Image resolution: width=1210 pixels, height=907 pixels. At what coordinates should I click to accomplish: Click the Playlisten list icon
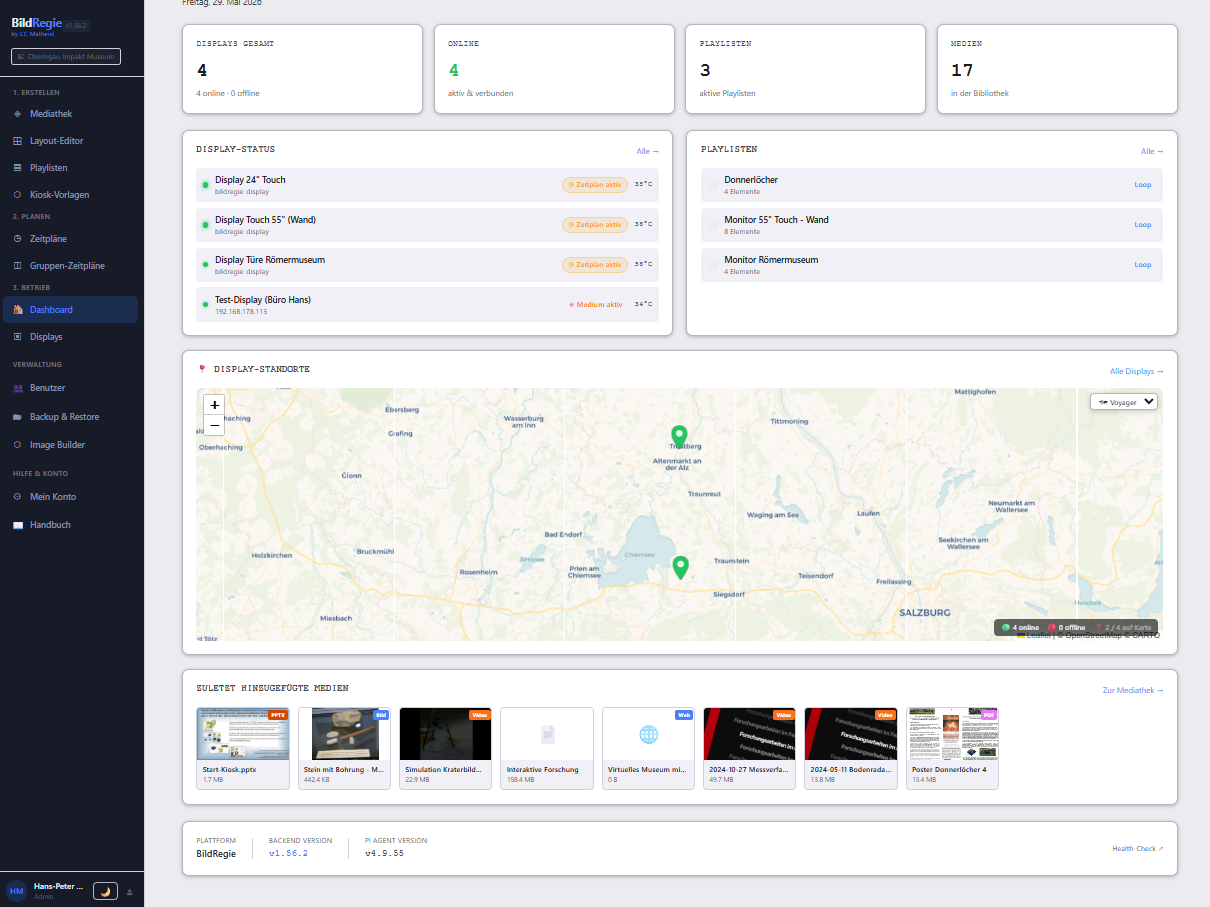17,168
